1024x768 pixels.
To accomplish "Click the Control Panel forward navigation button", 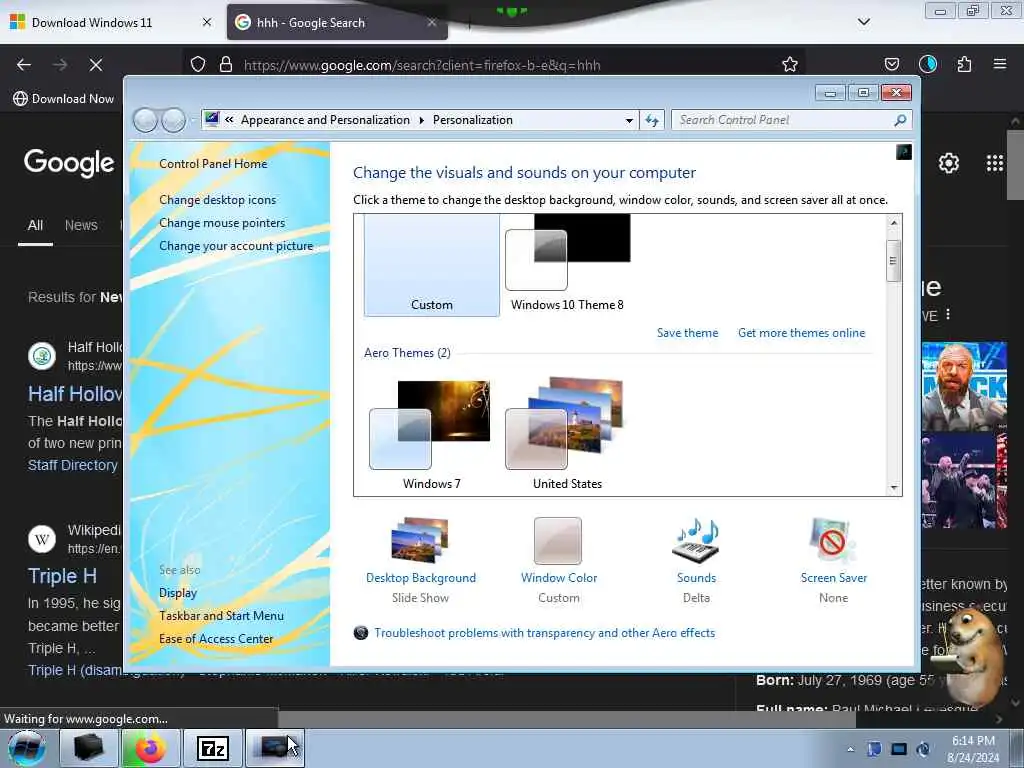I will point(173,120).
